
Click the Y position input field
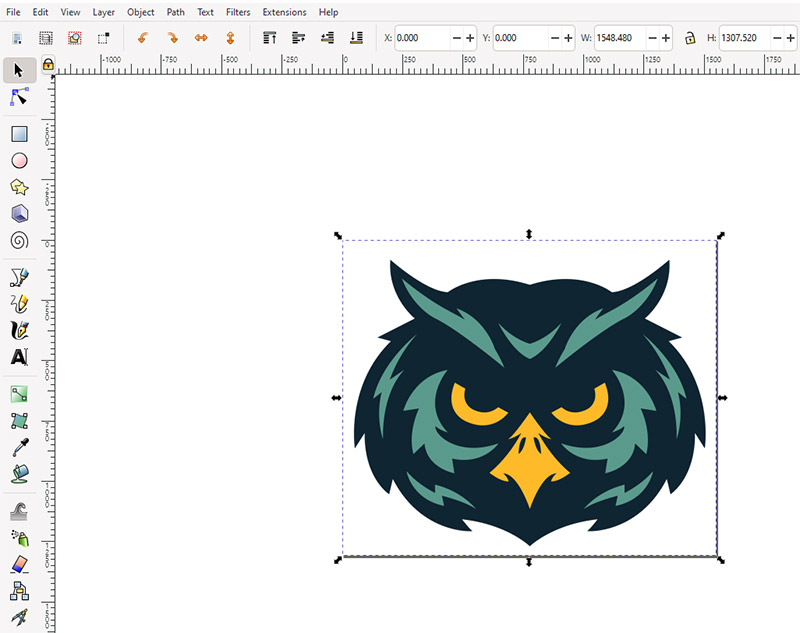pos(521,38)
